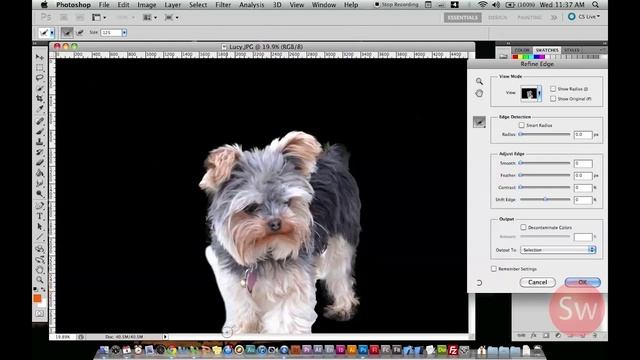Select the Type tool
640x360 pixels.
(40, 216)
